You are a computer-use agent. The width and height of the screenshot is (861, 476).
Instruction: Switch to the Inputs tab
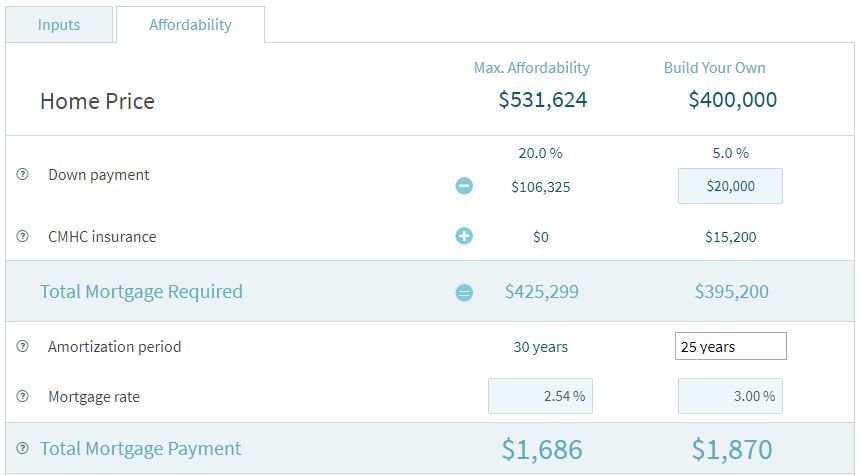click(59, 25)
